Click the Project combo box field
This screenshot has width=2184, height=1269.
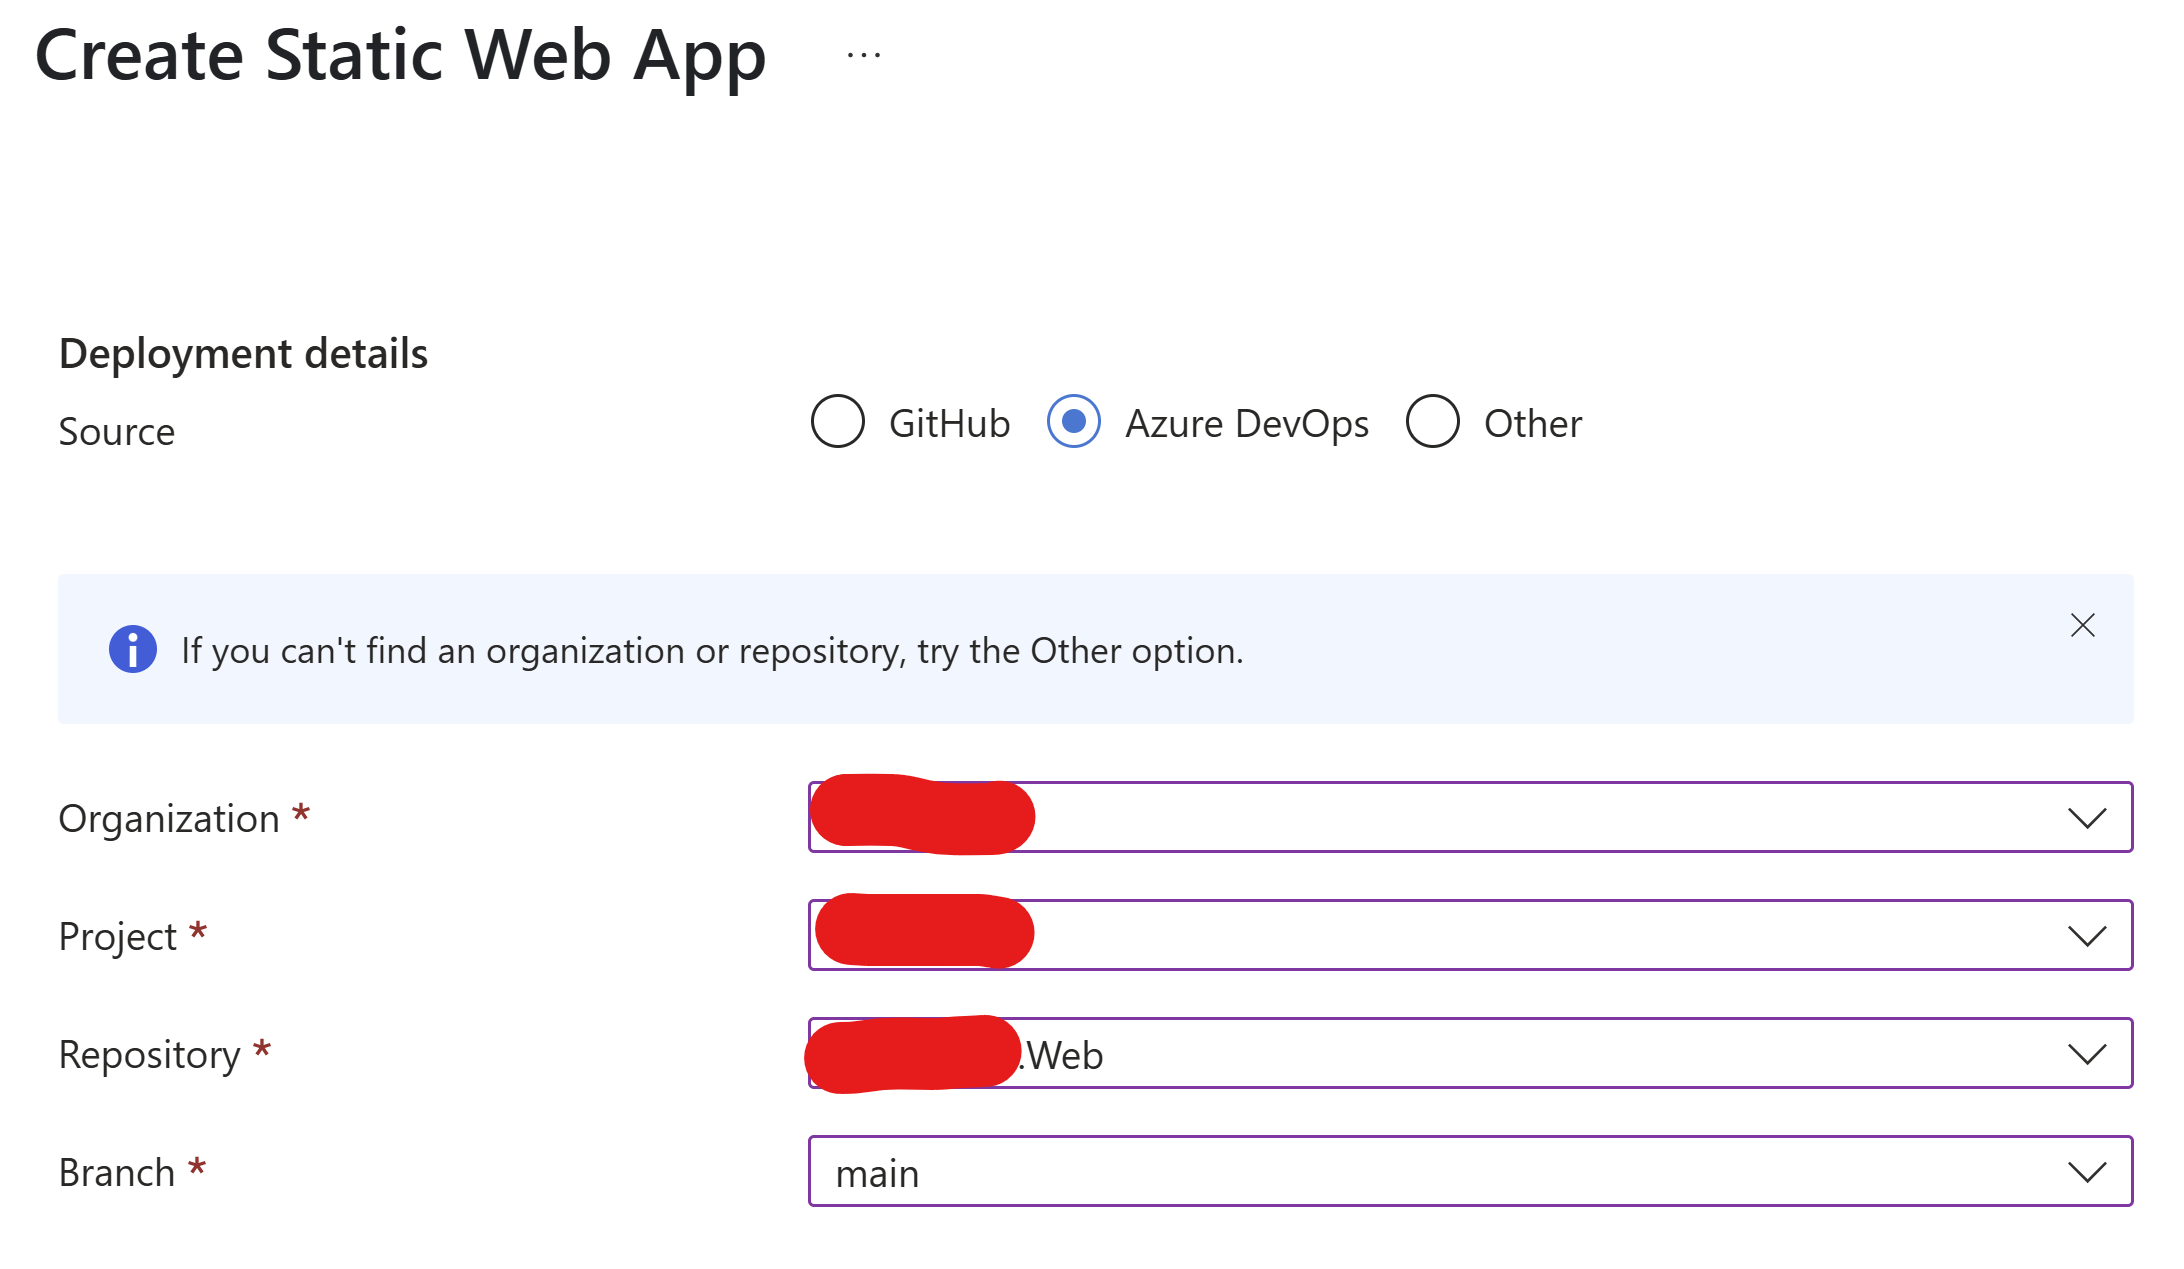pyautogui.click(x=1470, y=935)
